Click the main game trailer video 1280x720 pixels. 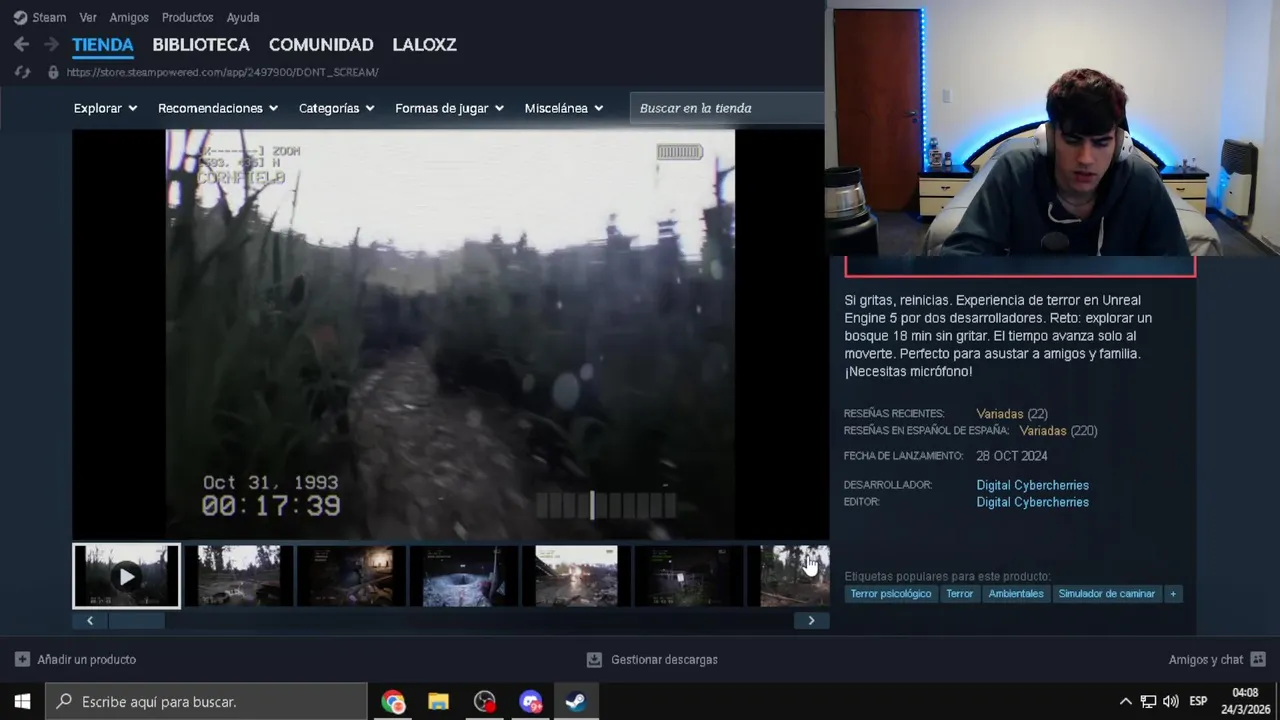pyautogui.click(x=450, y=334)
